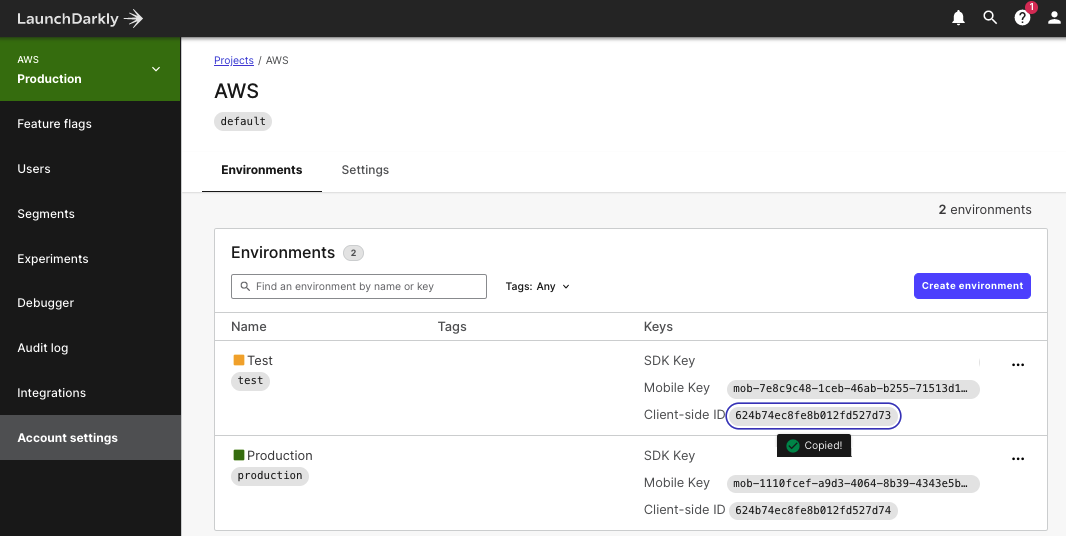The image size is (1066, 536).
Task: Open the Tags: Any filter dropdown
Action: click(537, 286)
